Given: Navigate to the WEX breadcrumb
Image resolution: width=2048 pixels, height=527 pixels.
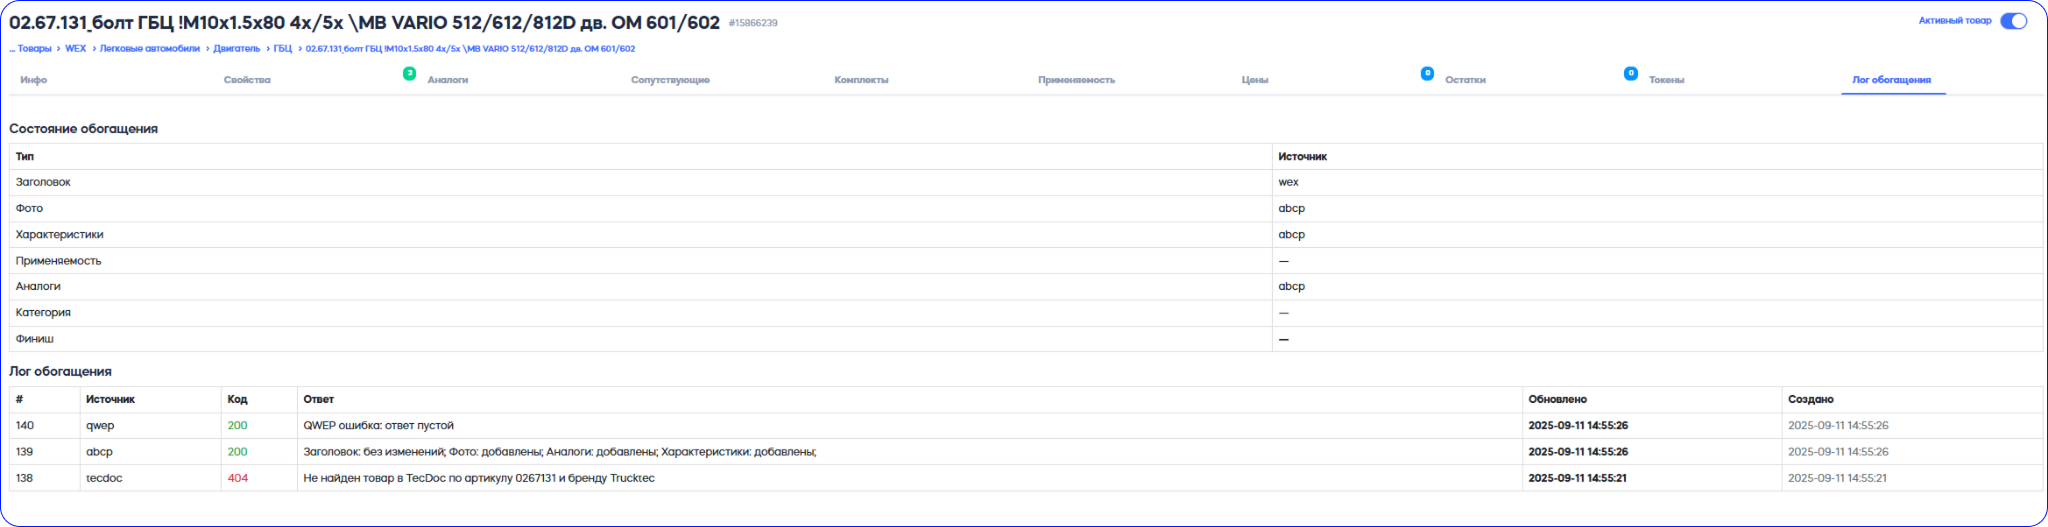Looking at the screenshot, I should click(x=76, y=49).
